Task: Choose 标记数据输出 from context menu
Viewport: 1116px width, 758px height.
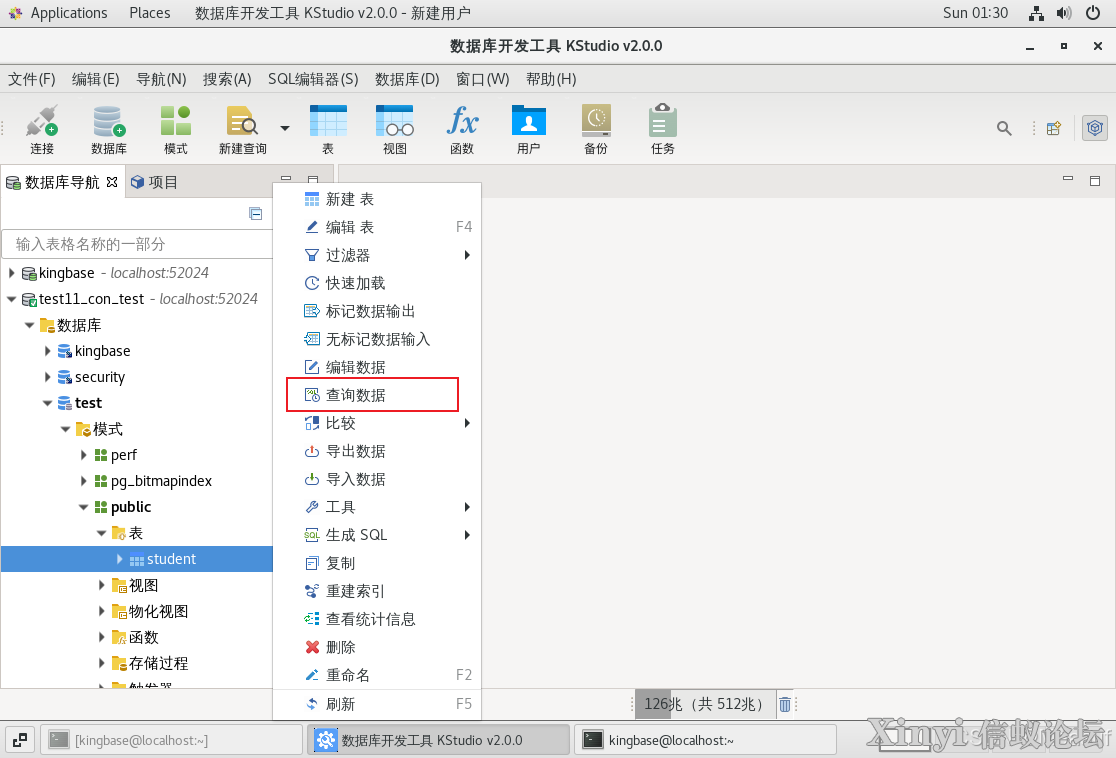Action: point(377,311)
